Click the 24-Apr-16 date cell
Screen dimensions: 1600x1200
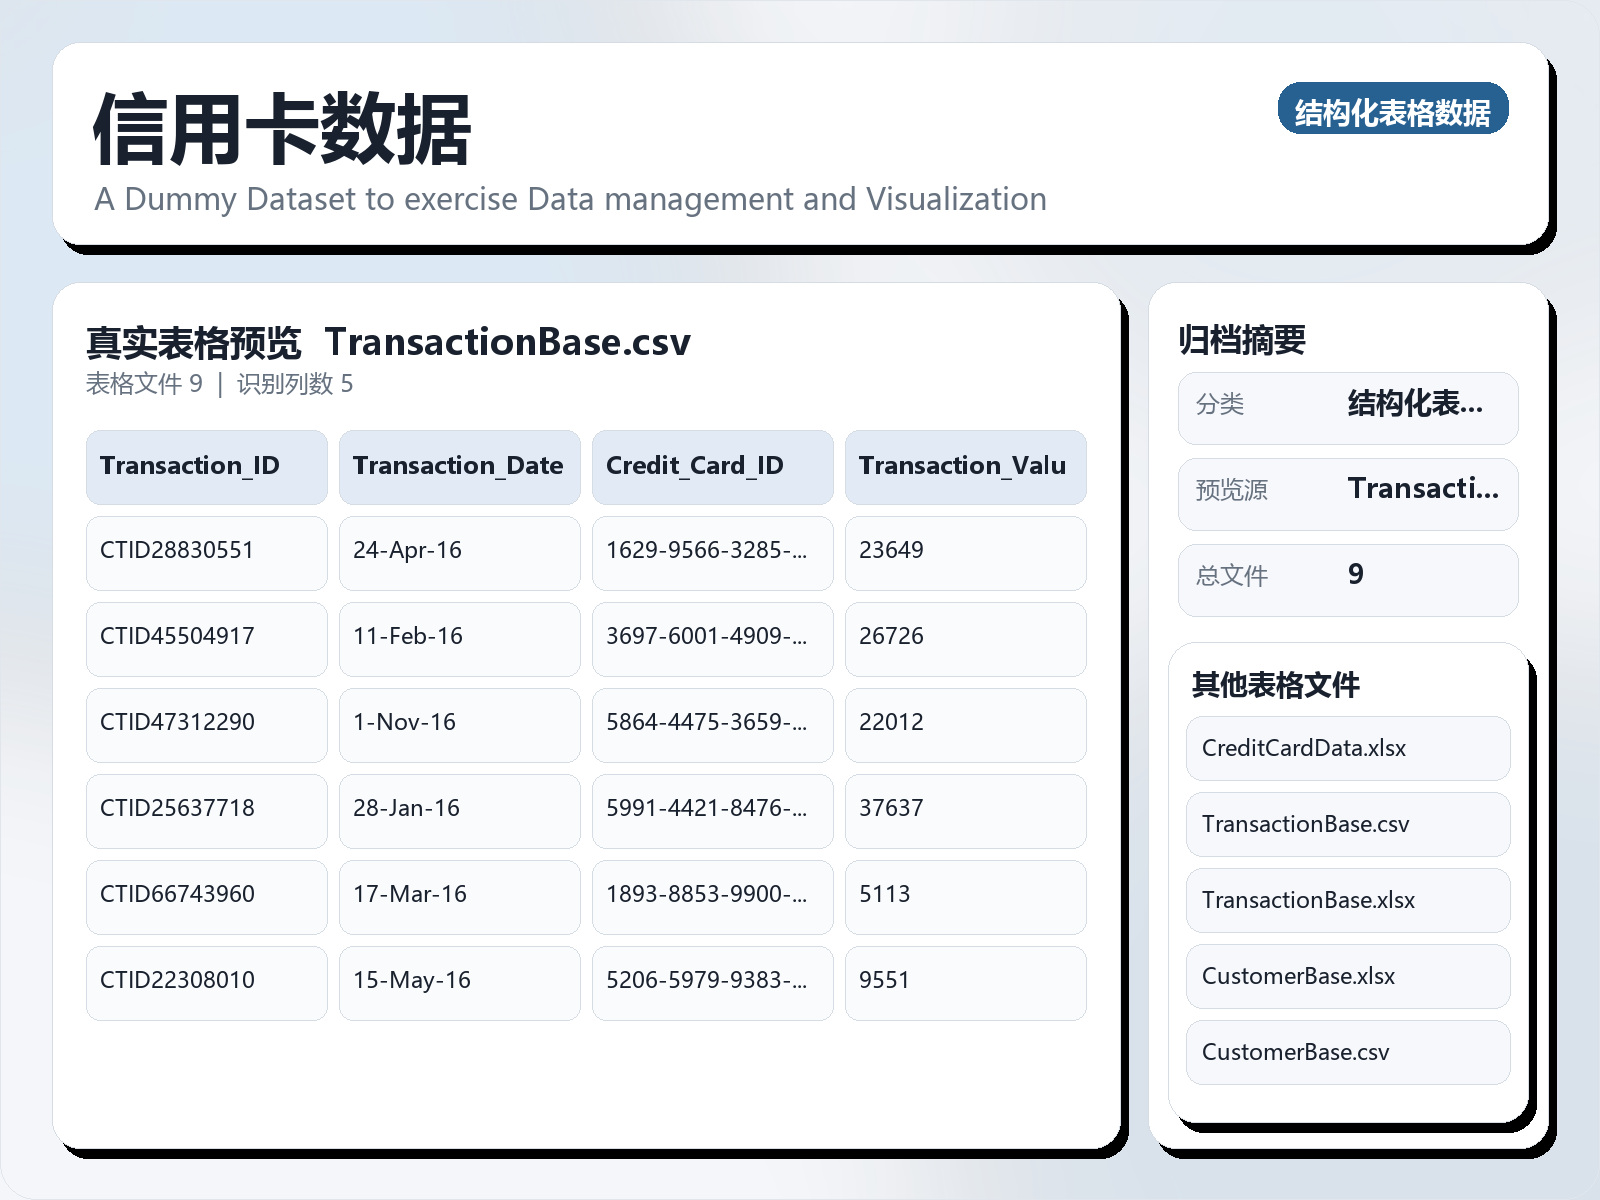[459, 552]
